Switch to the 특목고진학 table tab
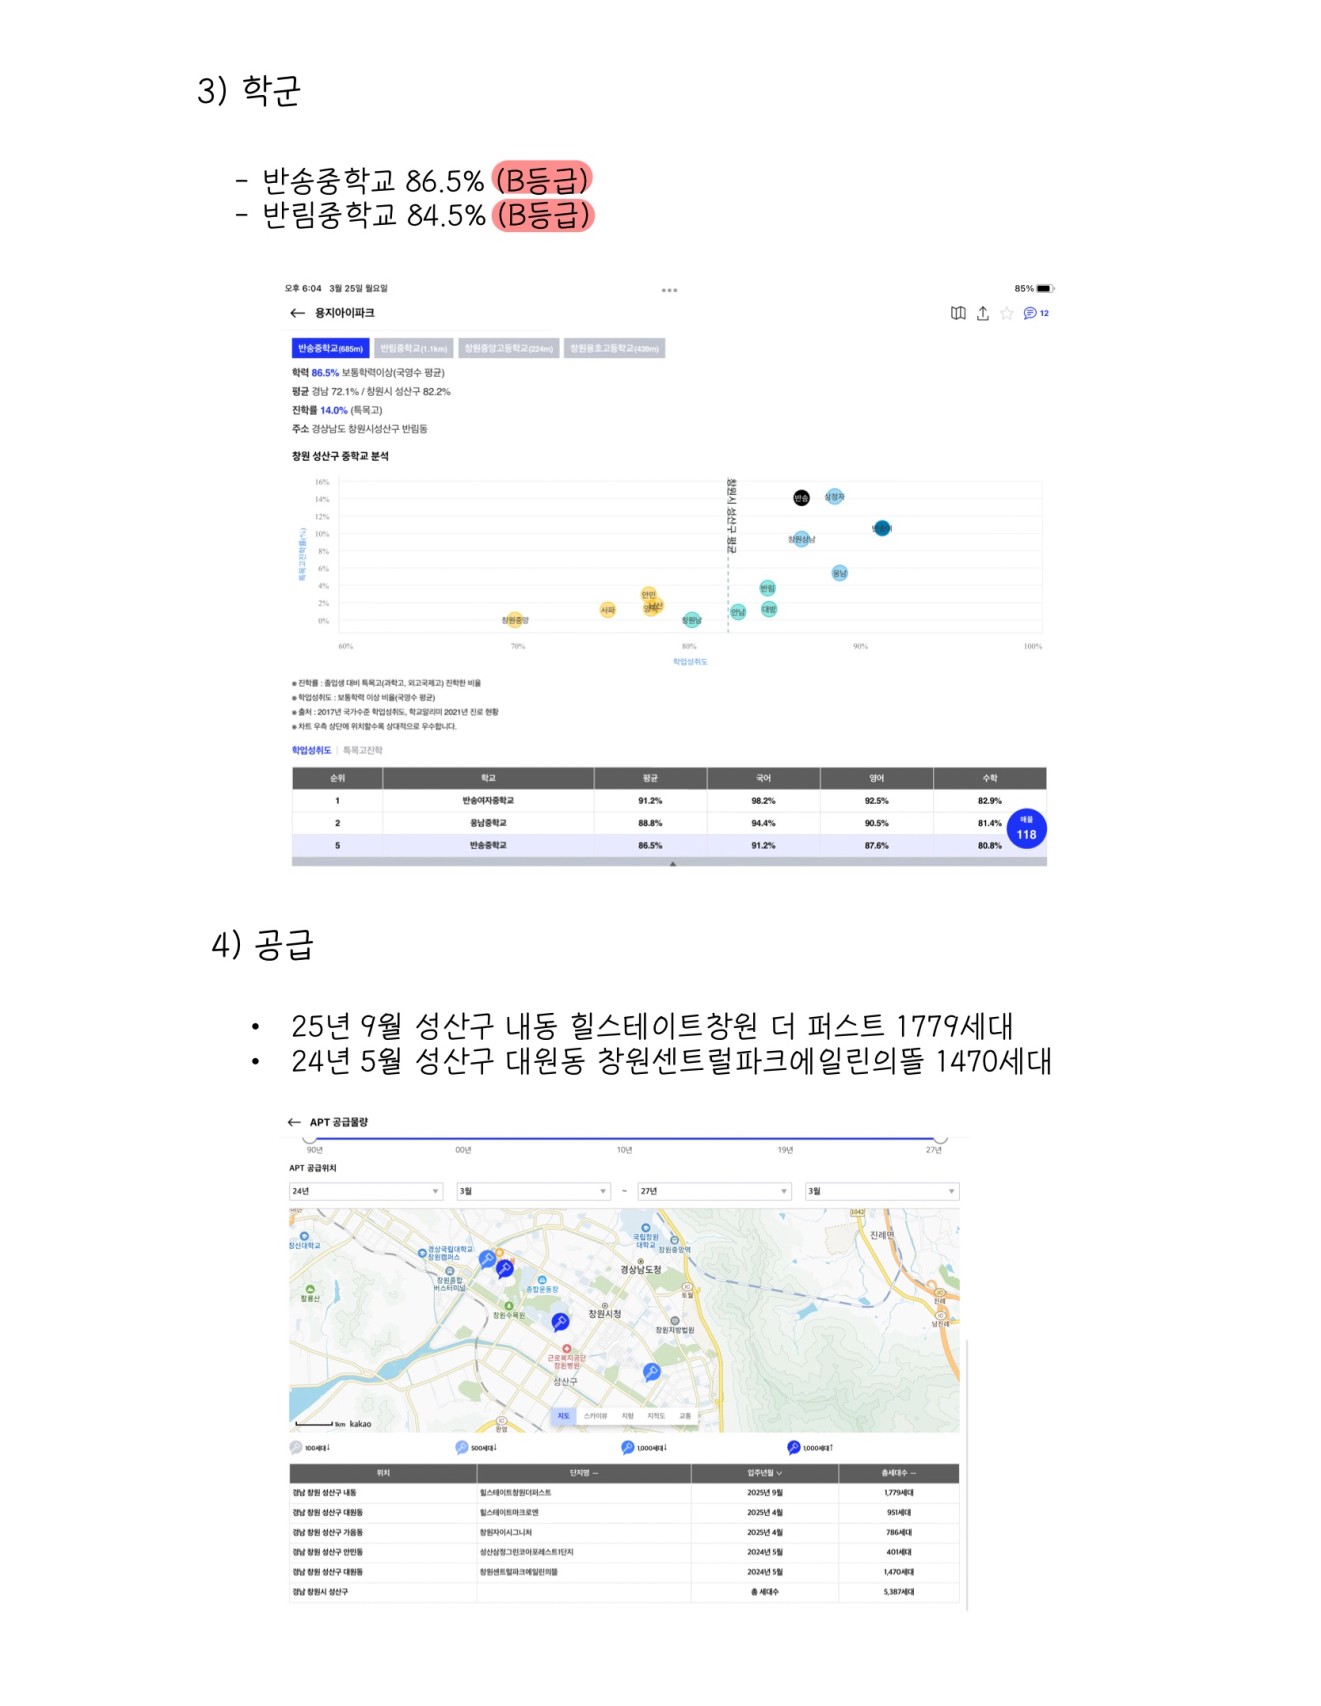Screen dimensions: 1321x1706 (x=363, y=750)
